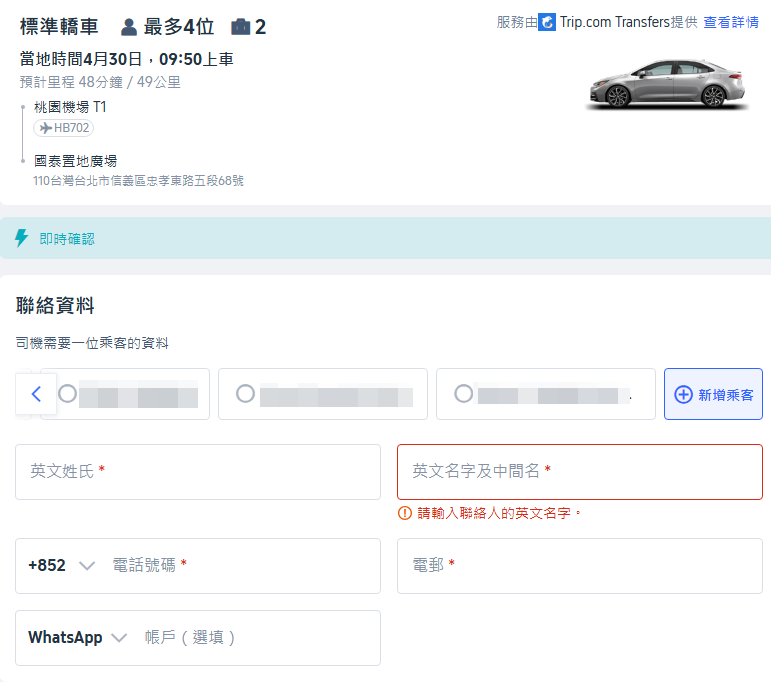Click the left arrow to scroll passengers back
The height and width of the screenshot is (682, 771).
pyautogui.click(x=36, y=394)
